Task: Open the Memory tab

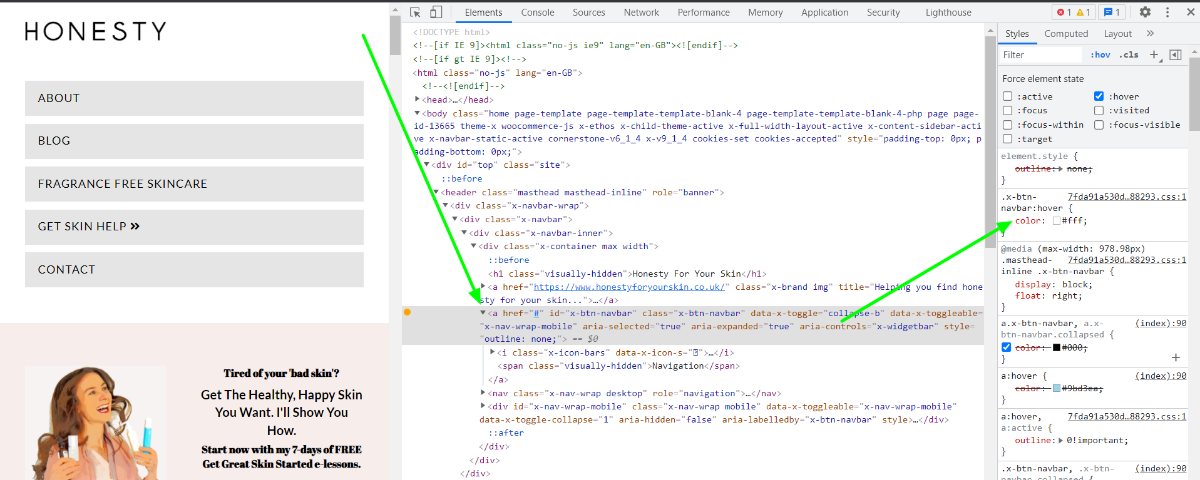Action: 765,12
